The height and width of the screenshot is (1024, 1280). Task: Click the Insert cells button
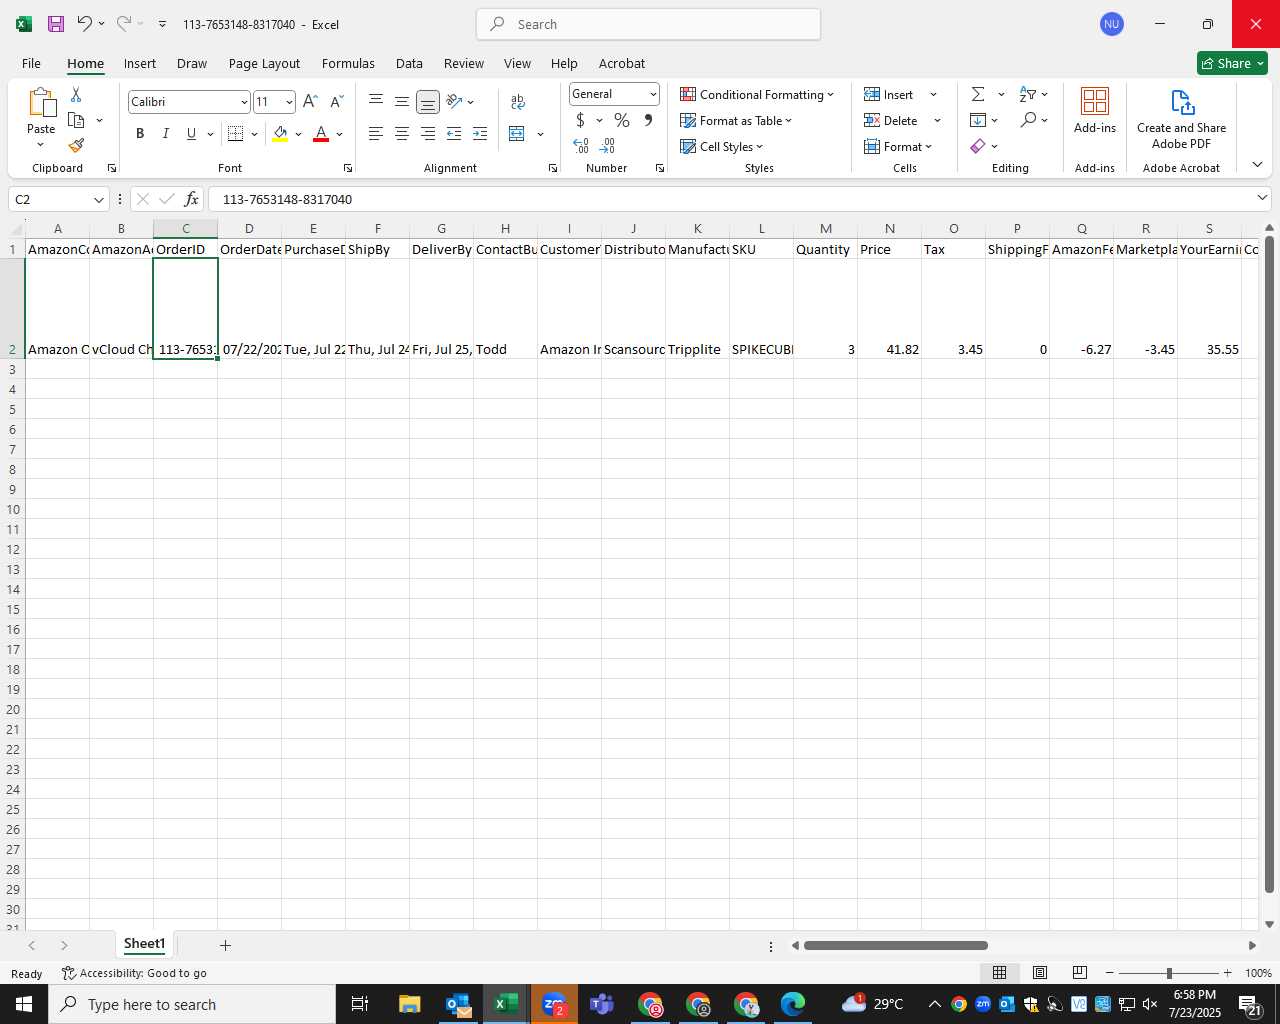(x=889, y=94)
